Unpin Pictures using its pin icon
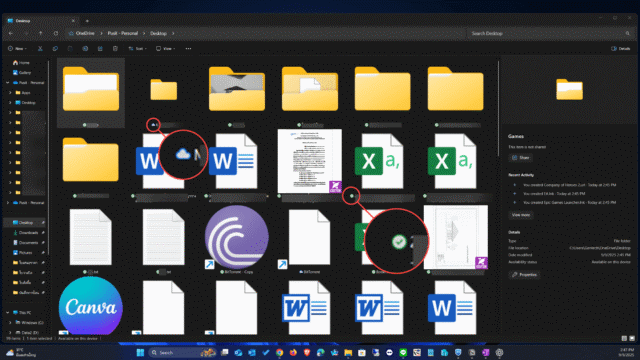Screen dimensions: 640x360 [x=43, y=253]
